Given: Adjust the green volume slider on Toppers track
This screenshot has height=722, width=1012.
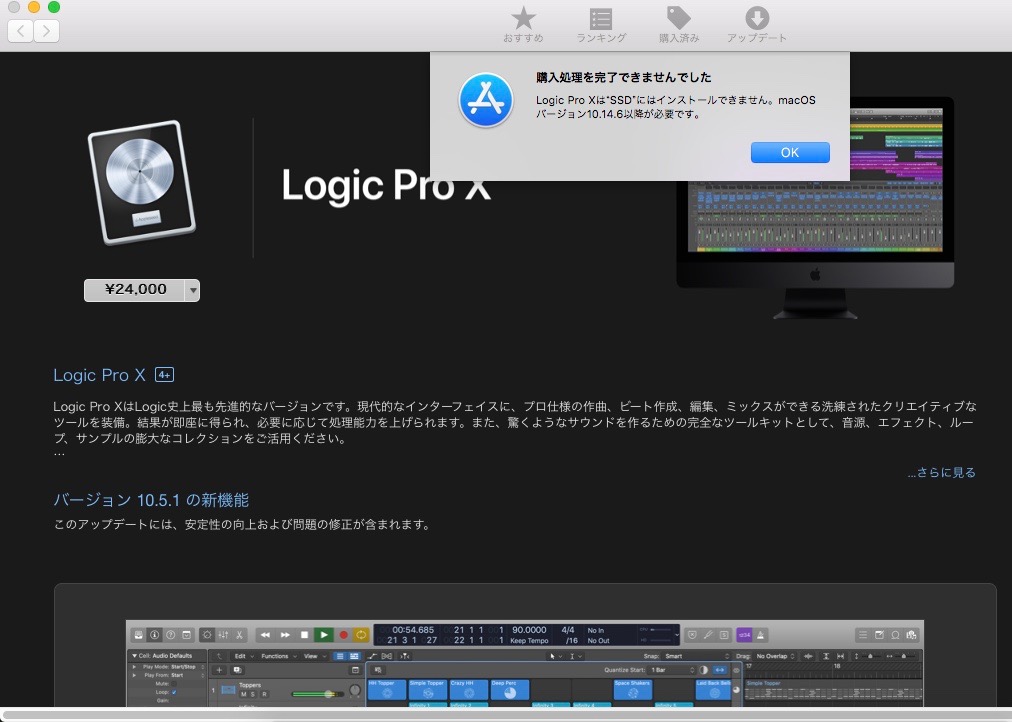Looking at the screenshot, I should click(327, 693).
